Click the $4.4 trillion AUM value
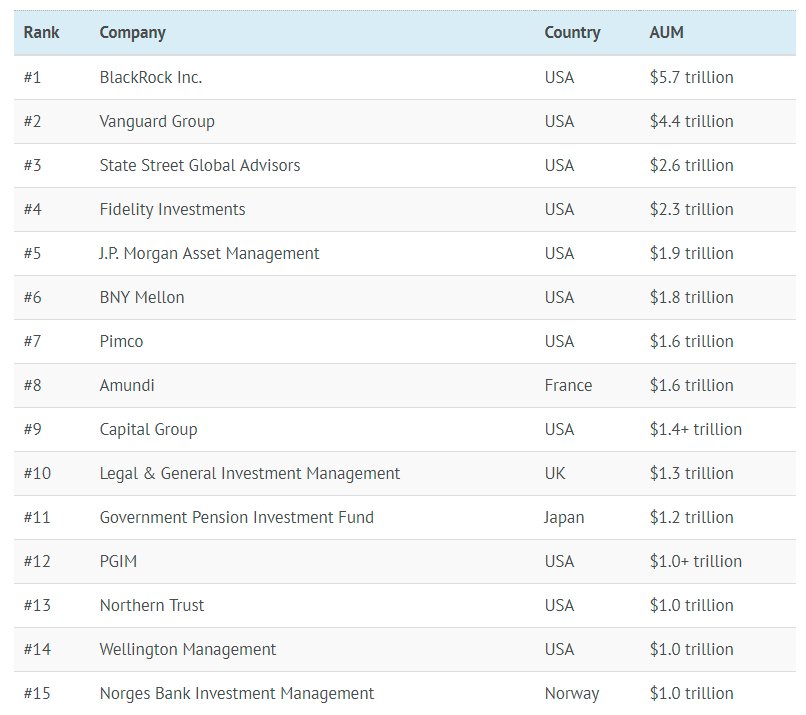Screen dimensions: 806x715 click(x=691, y=121)
